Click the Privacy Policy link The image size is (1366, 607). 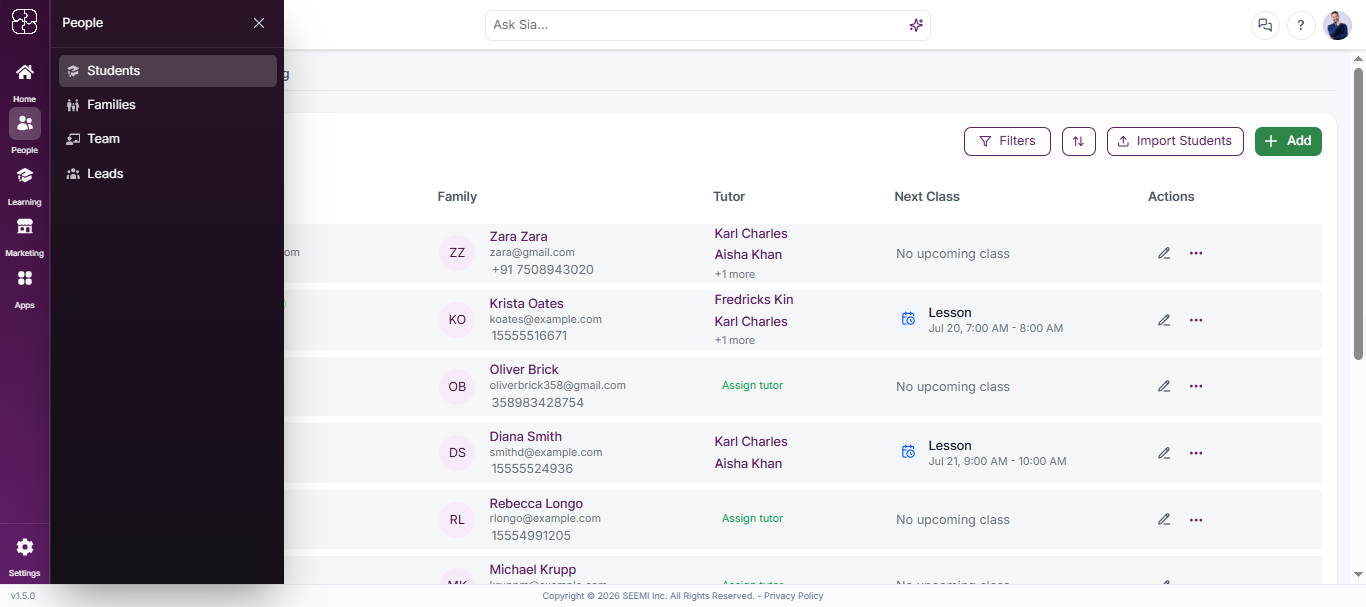pos(794,596)
